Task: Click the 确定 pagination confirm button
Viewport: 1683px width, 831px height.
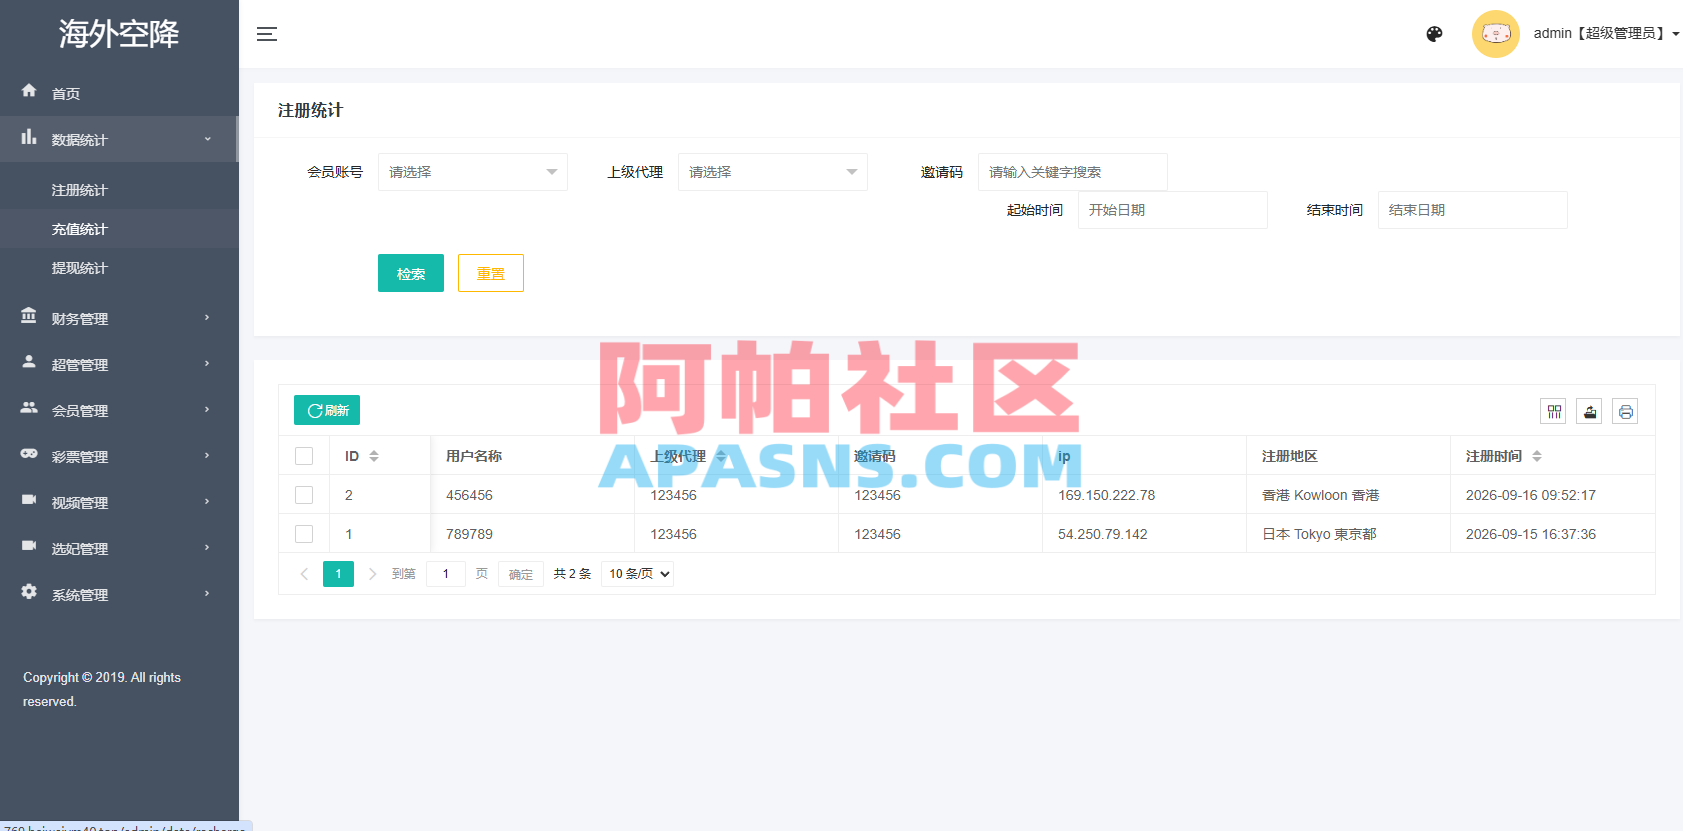Action: point(521,574)
